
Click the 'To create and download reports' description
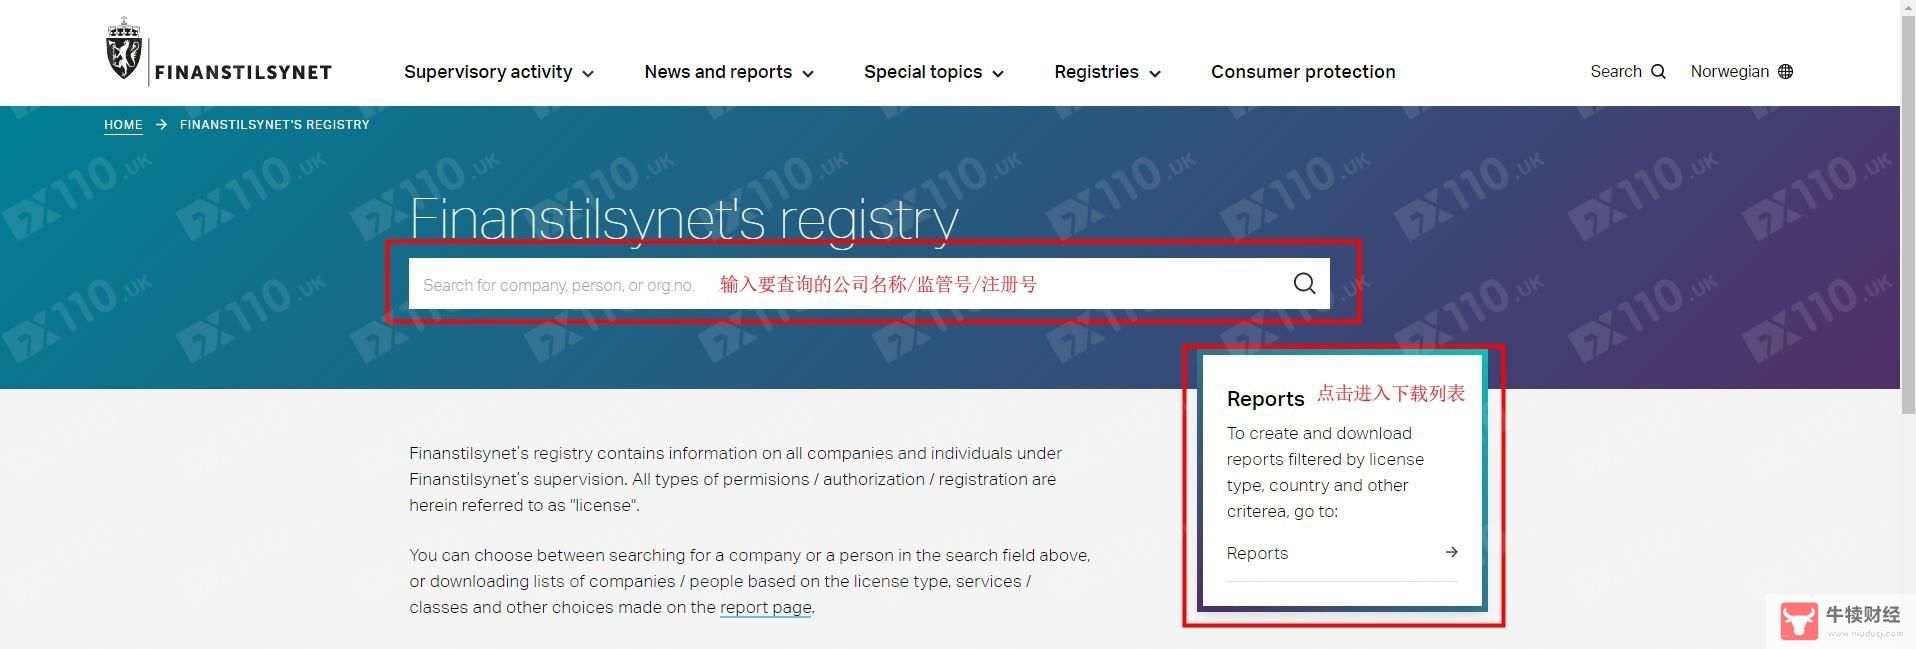[1325, 472]
